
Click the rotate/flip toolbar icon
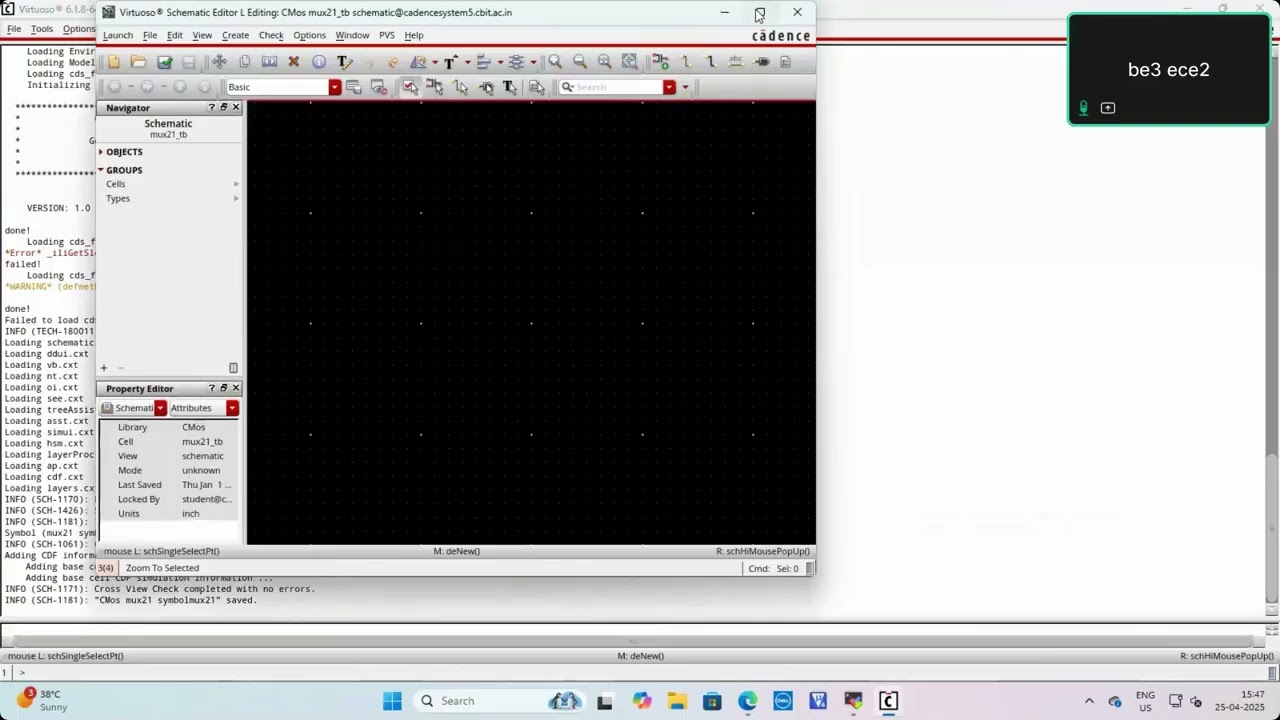click(x=418, y=62)
